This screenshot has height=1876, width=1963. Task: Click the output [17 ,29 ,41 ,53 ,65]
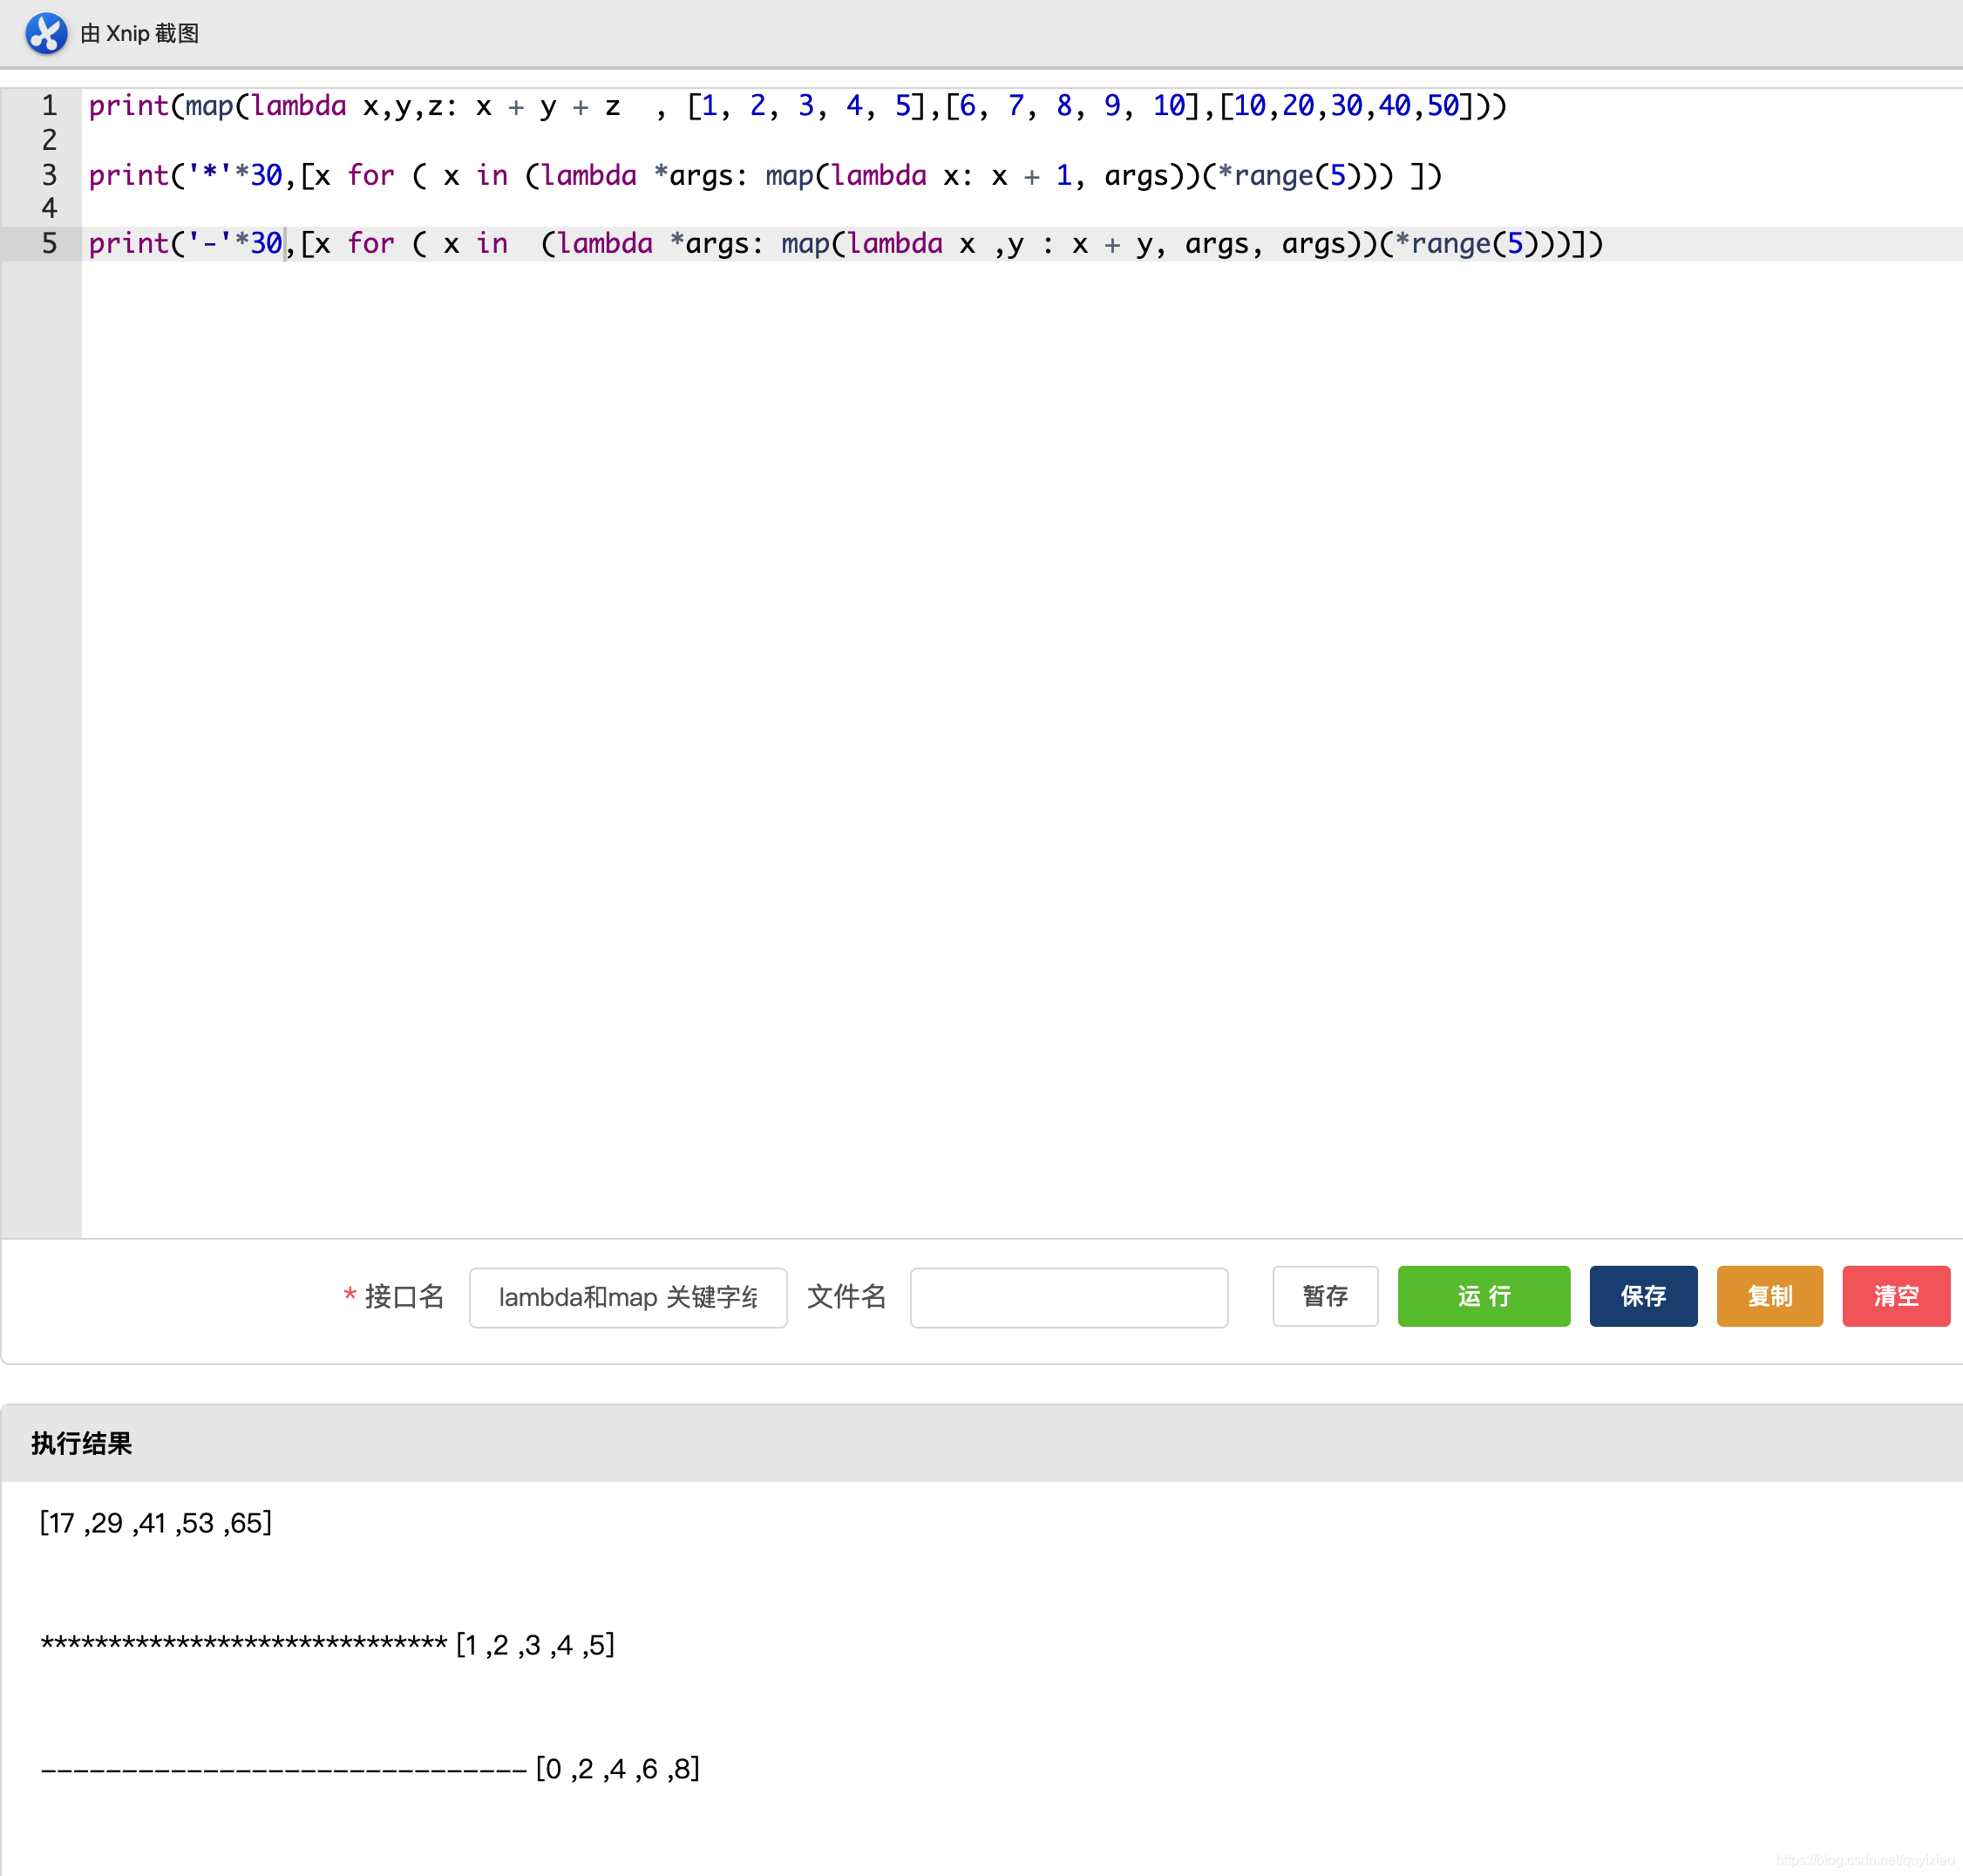pyautogui.click(x=156, y=1523)
